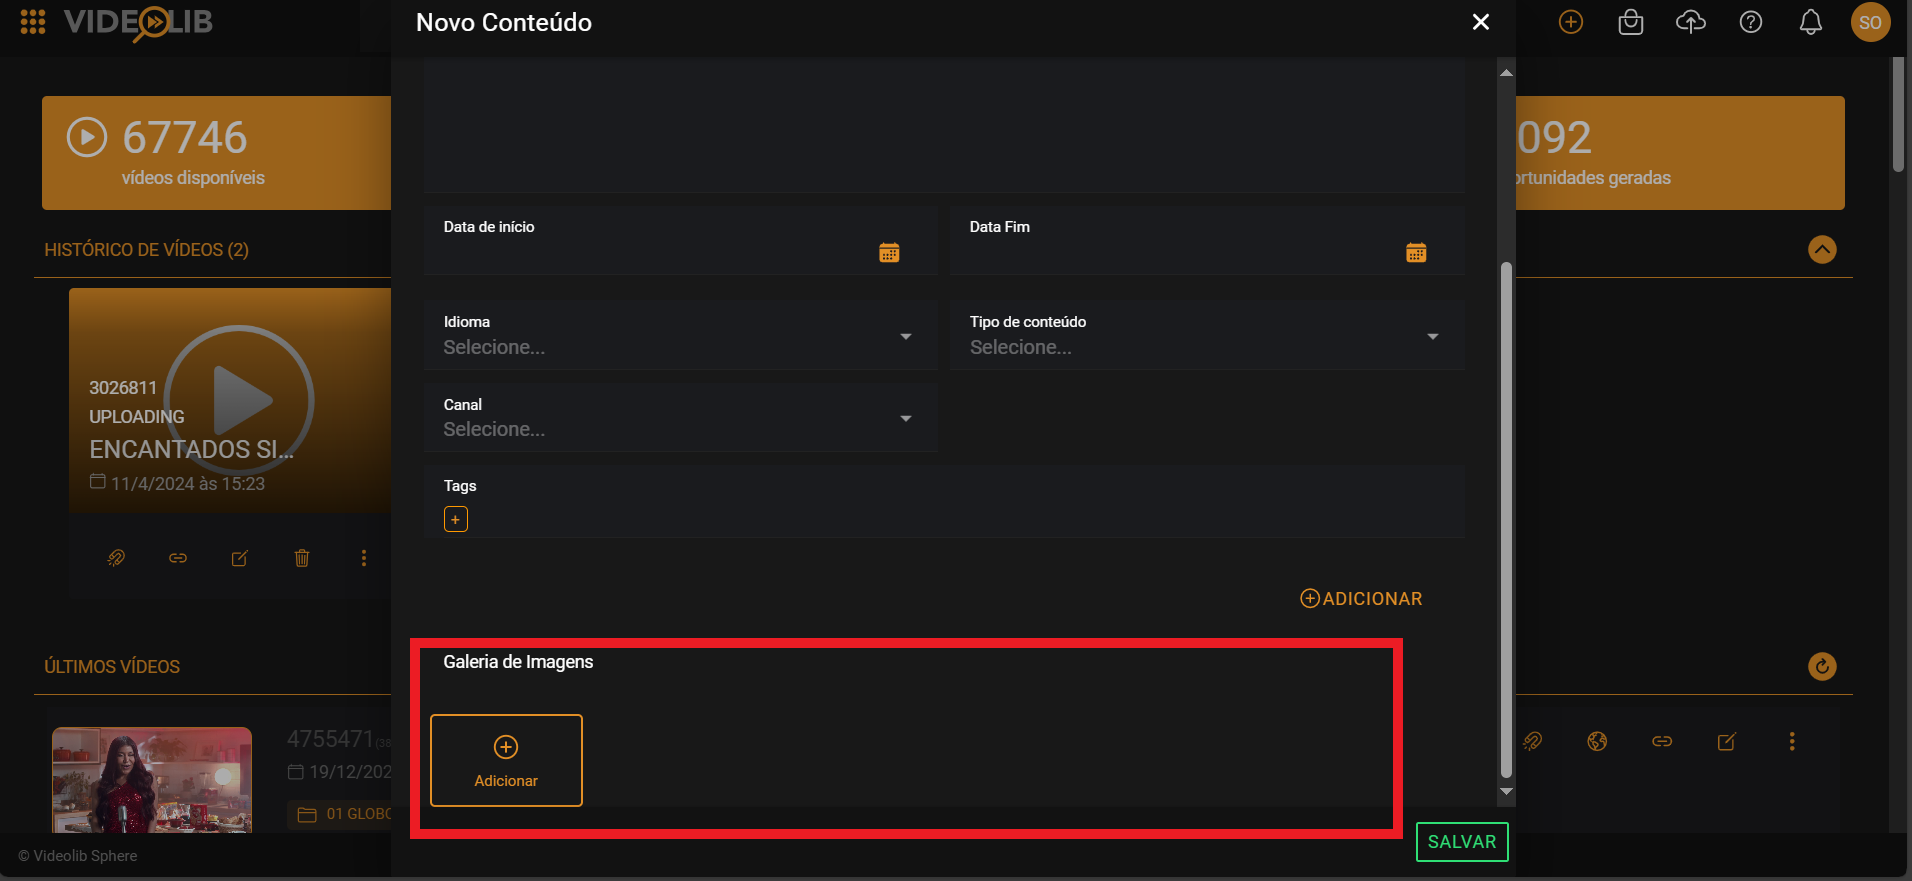Open the apps grid menu icon
Screen dimensions: 1912x881
click(x=33, y=22)
